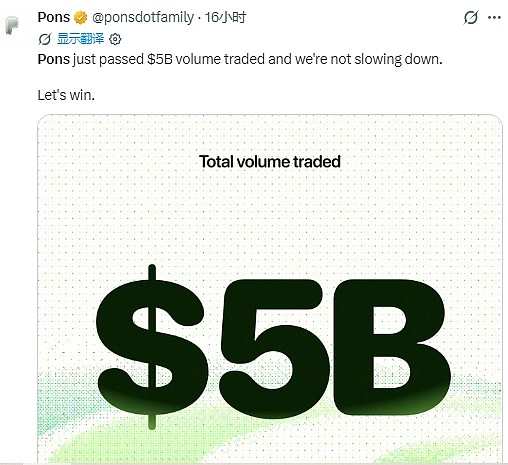This screenshot has width=508, height=465.
Task: Click bold Pons word in tweet body
Action: click(54, 59)
